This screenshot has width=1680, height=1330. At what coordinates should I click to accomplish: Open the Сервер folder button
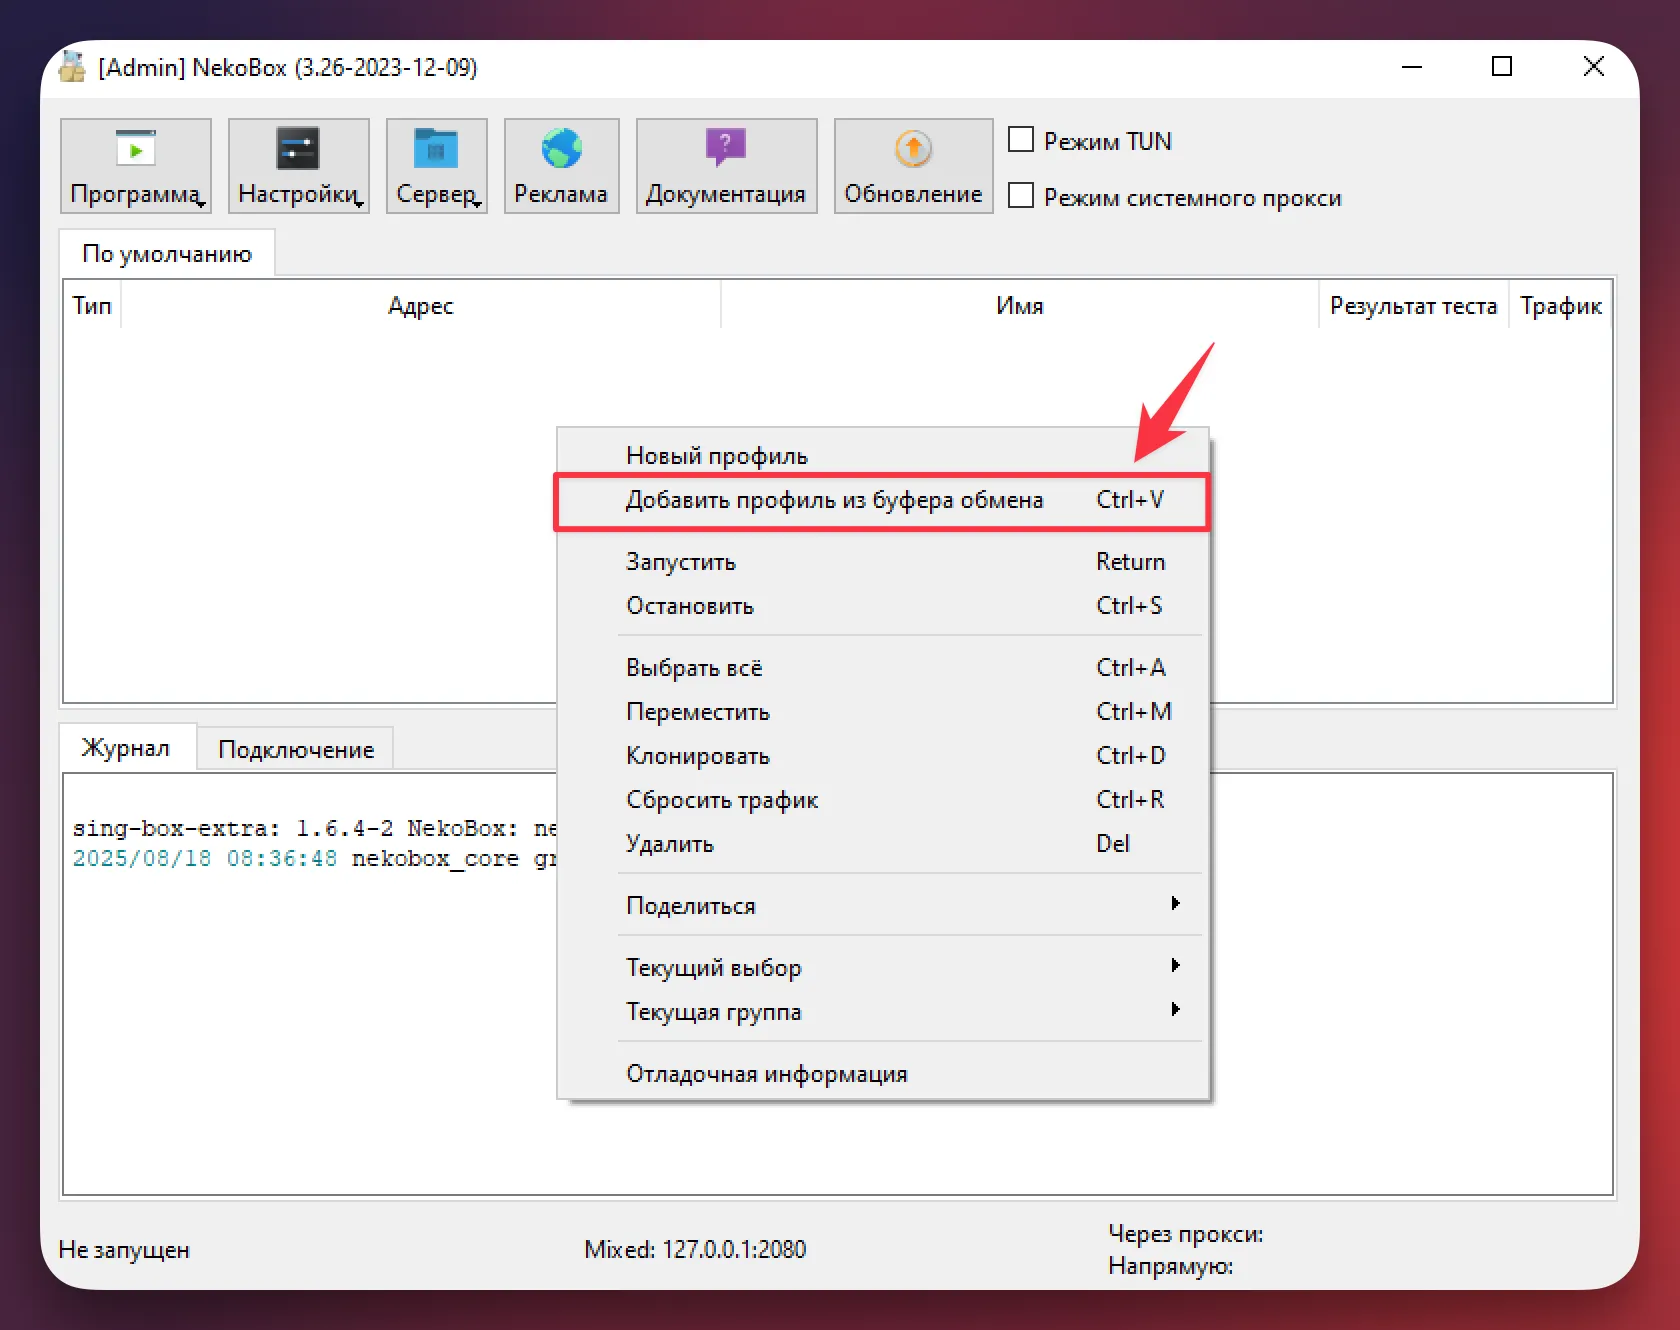[x=437, y=166]
